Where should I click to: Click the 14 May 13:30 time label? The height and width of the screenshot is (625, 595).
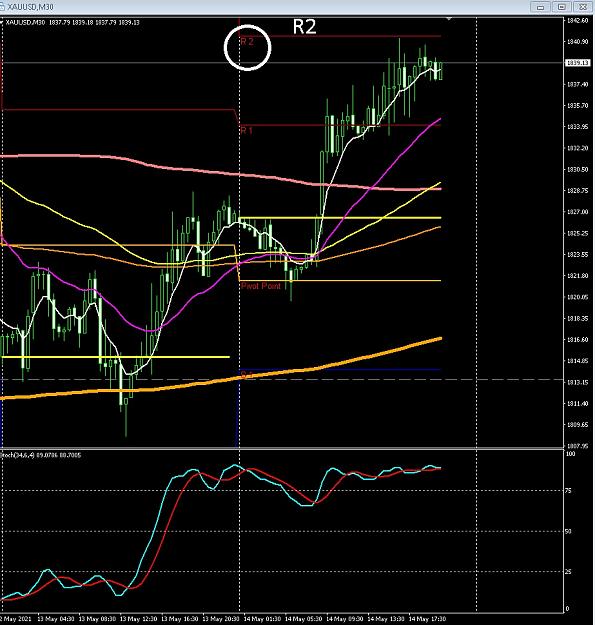tap(386, 619)
